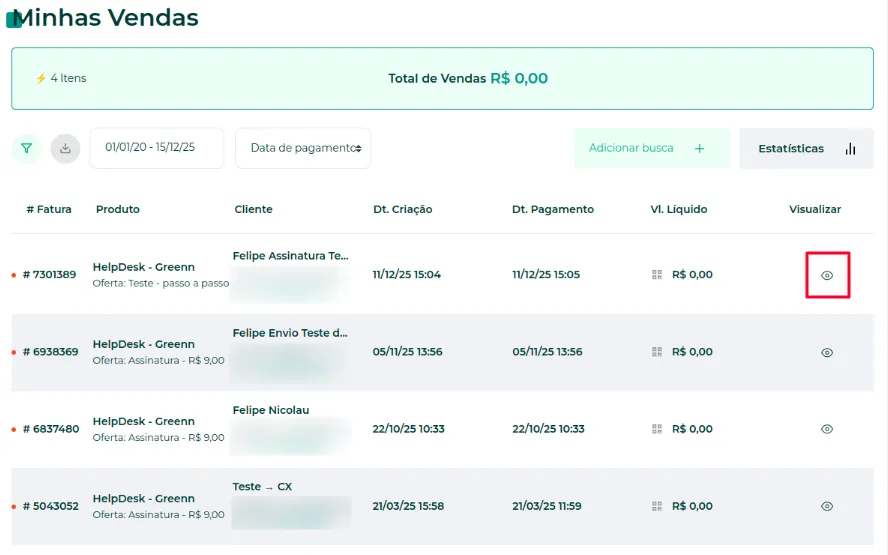888x555 pixels.
Task: Click the Adicionar busca button
Action: coord(652,148)
